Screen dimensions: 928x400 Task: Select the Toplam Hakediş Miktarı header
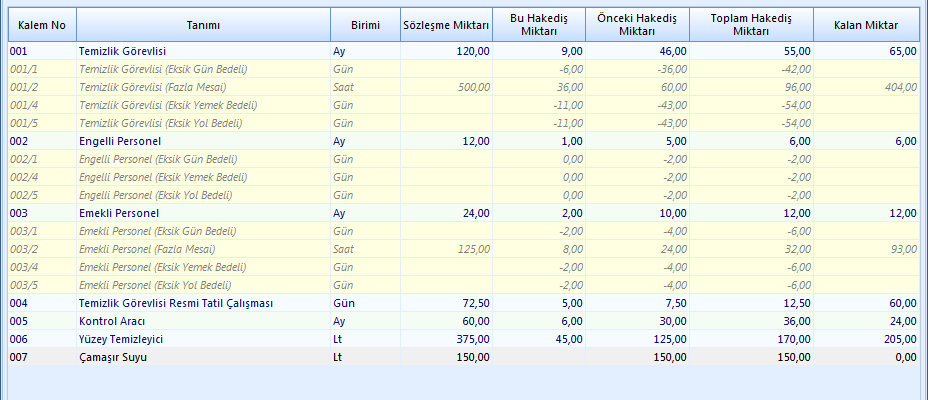pos(751,24)
